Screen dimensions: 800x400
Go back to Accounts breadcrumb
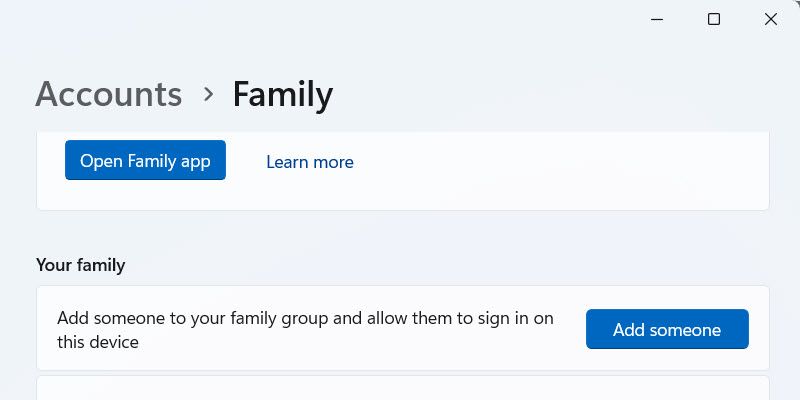[108, 94]
